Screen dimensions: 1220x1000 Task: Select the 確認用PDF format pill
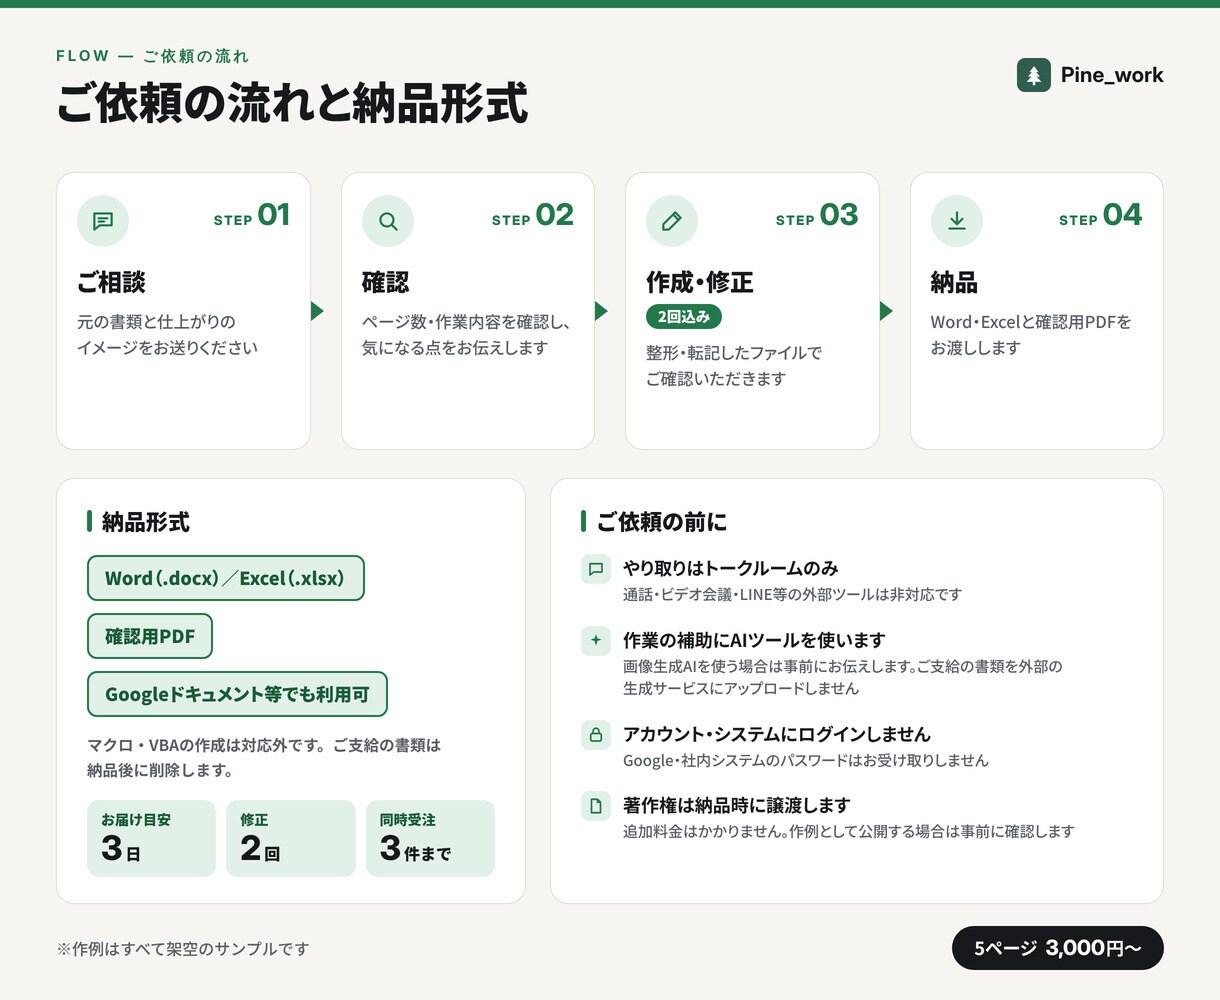pyautogui.click(x=150, y=636)
